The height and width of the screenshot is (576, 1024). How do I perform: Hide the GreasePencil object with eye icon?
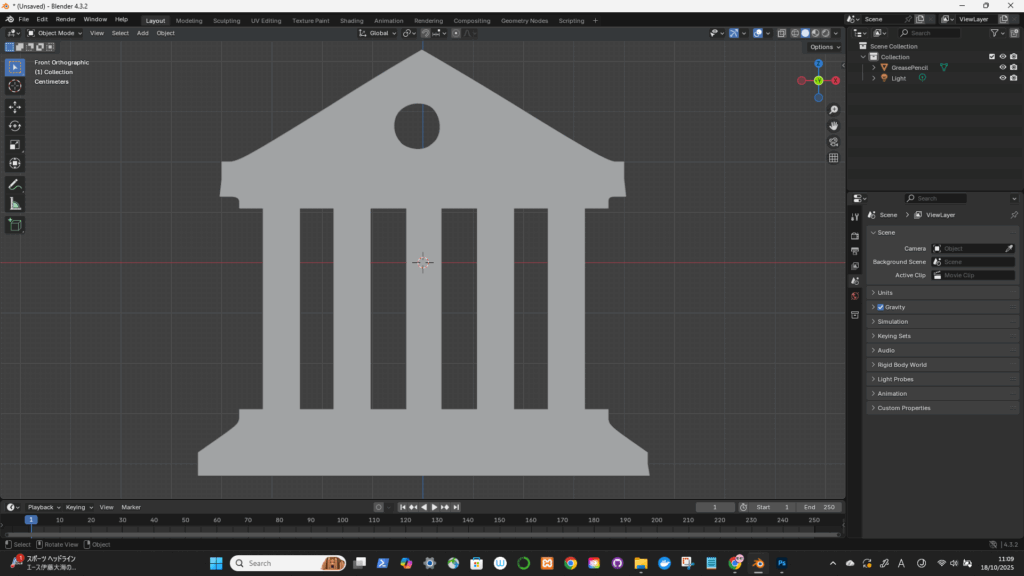tap(1002, 67)
